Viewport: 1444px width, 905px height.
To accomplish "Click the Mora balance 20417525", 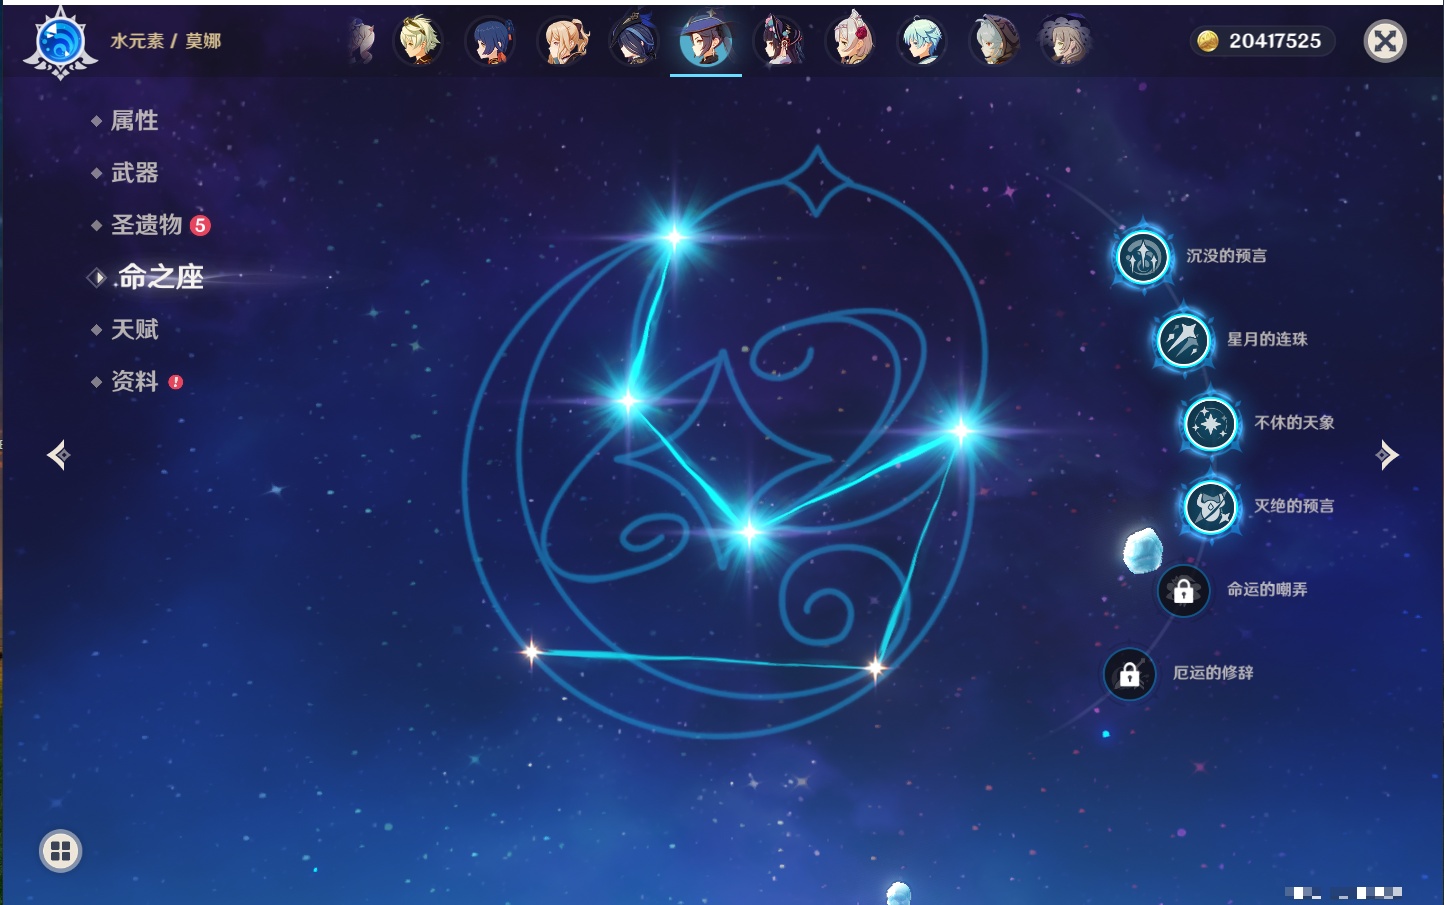I will click(1275, 41).
